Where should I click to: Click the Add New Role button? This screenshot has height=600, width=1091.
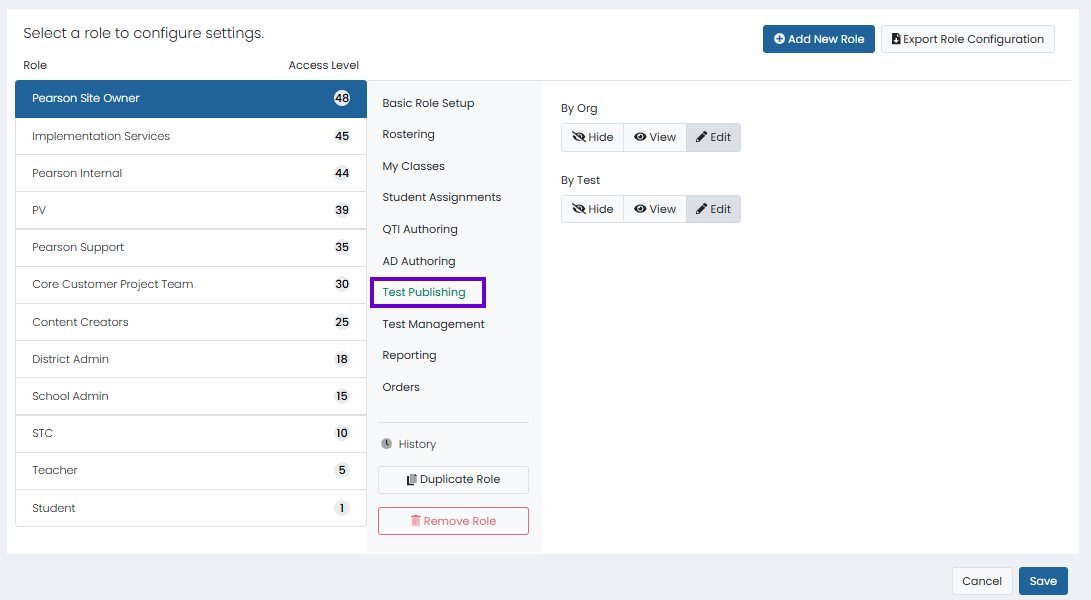point(818,39)
